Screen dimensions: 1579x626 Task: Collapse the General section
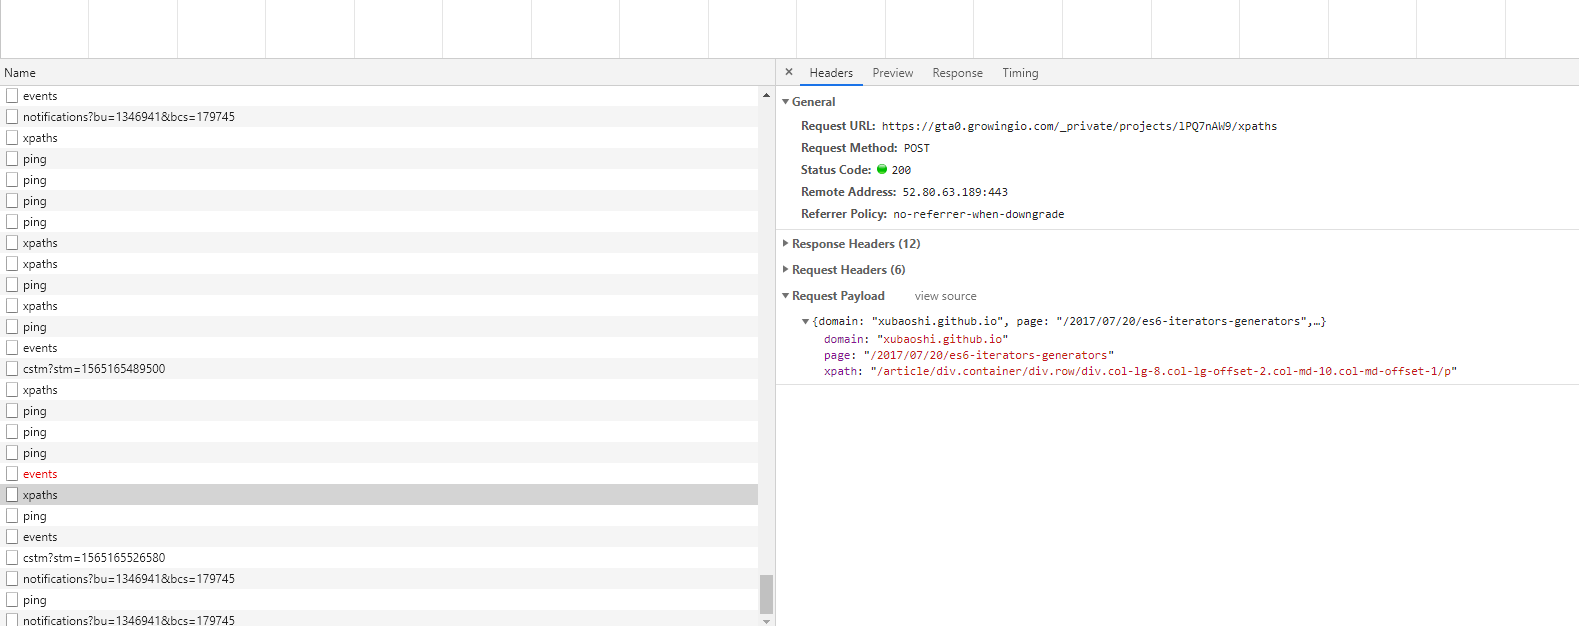(786, 102)
